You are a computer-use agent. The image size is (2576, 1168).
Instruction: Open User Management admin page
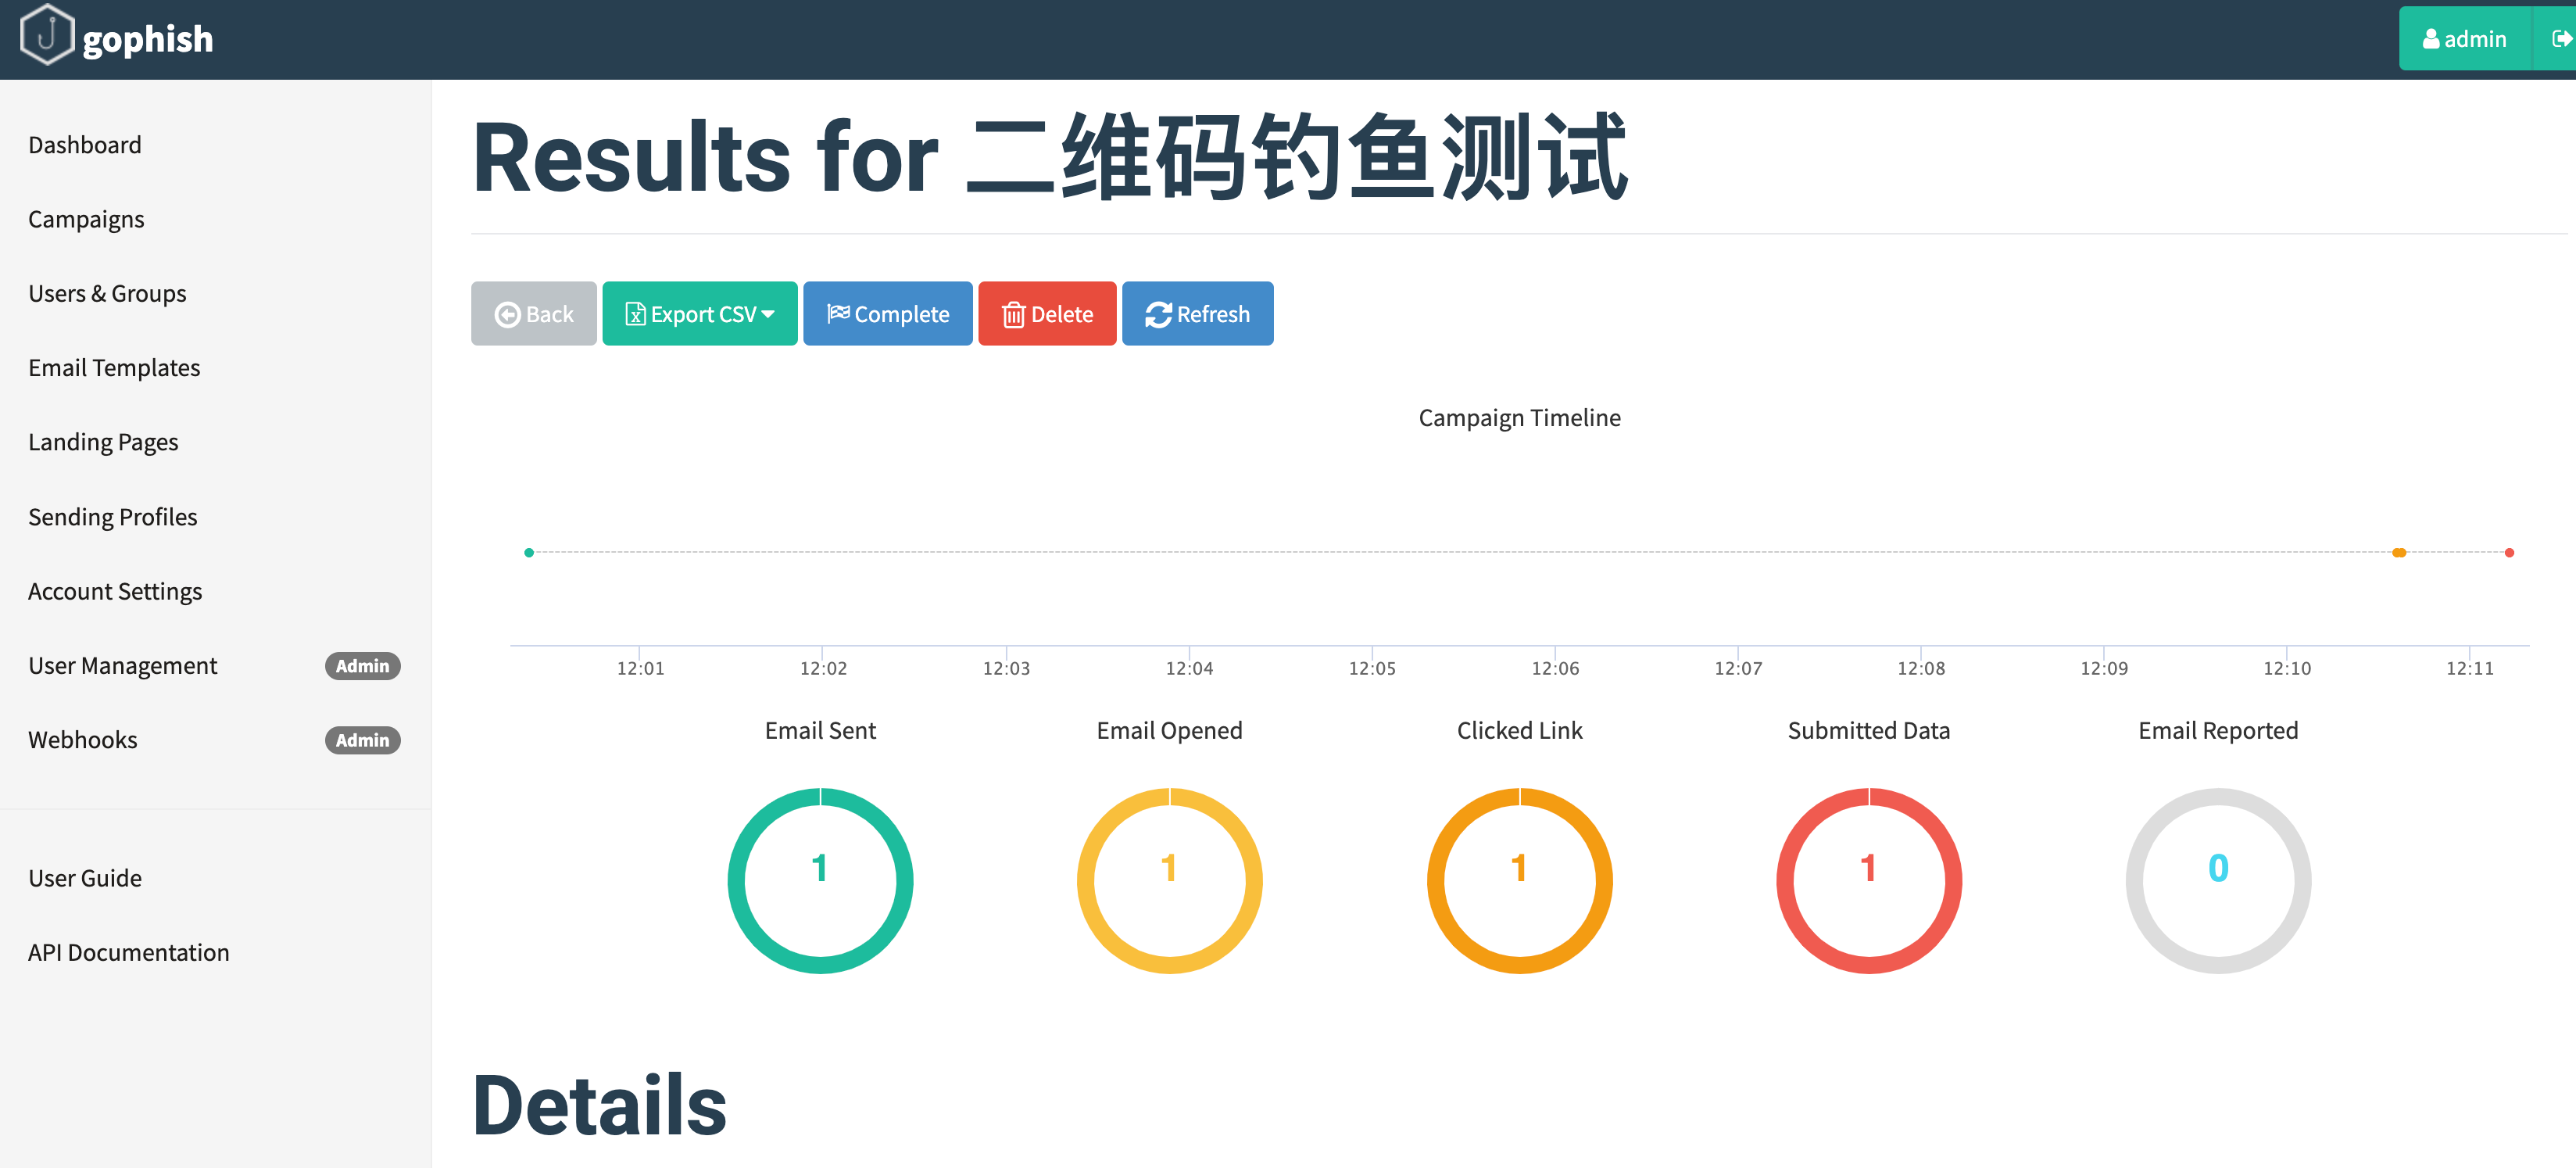[122, 666]
